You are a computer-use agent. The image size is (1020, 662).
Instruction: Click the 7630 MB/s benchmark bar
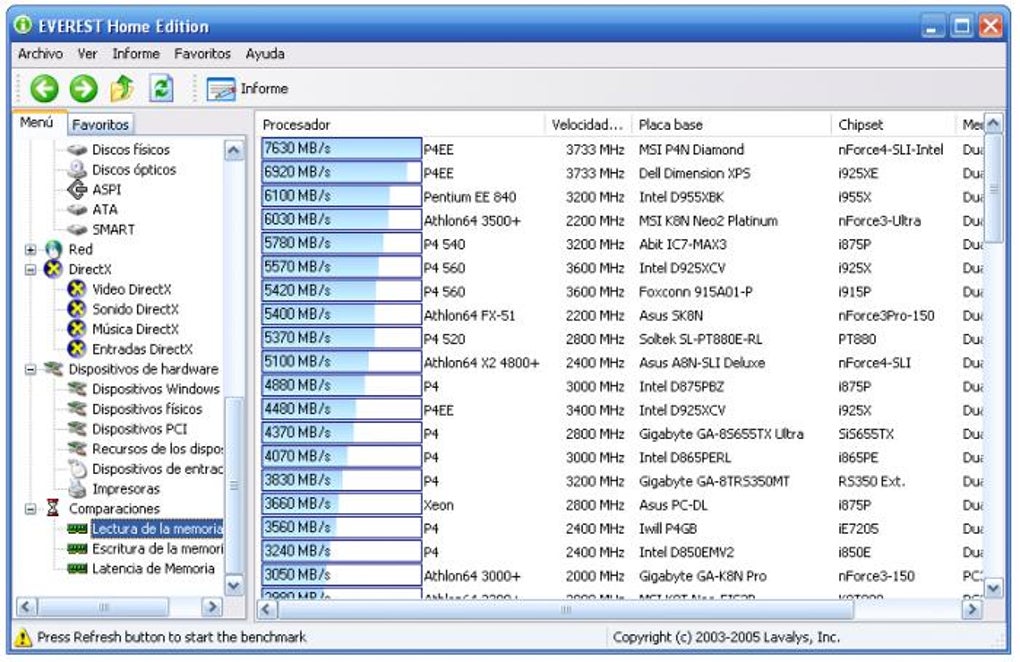341,149
